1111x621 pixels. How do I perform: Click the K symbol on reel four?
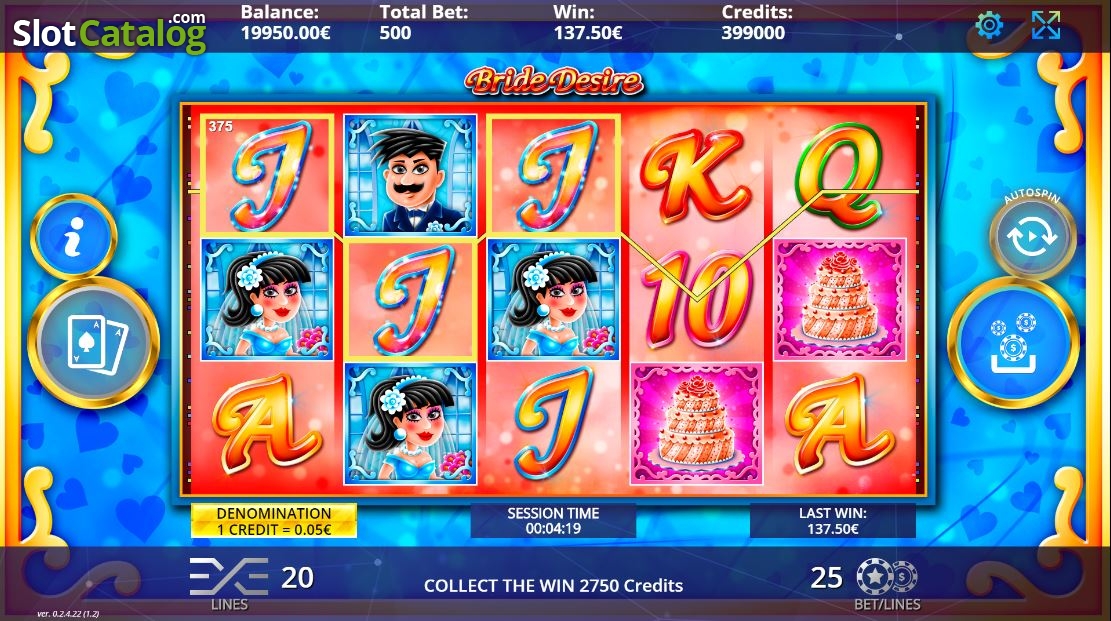click(696, 174)
